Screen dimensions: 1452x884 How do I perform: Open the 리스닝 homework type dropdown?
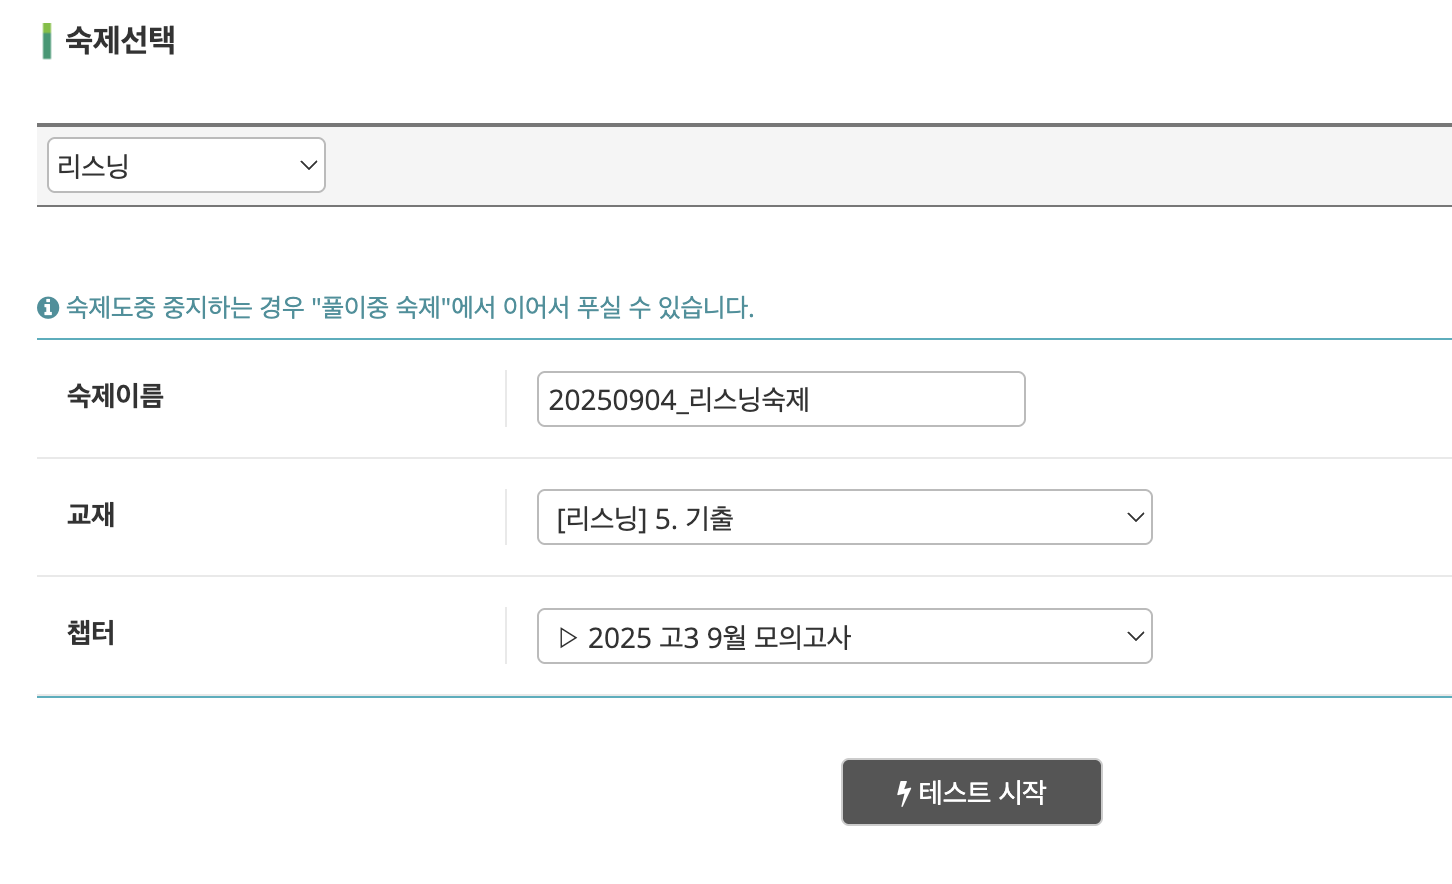[x=186, y=165]
